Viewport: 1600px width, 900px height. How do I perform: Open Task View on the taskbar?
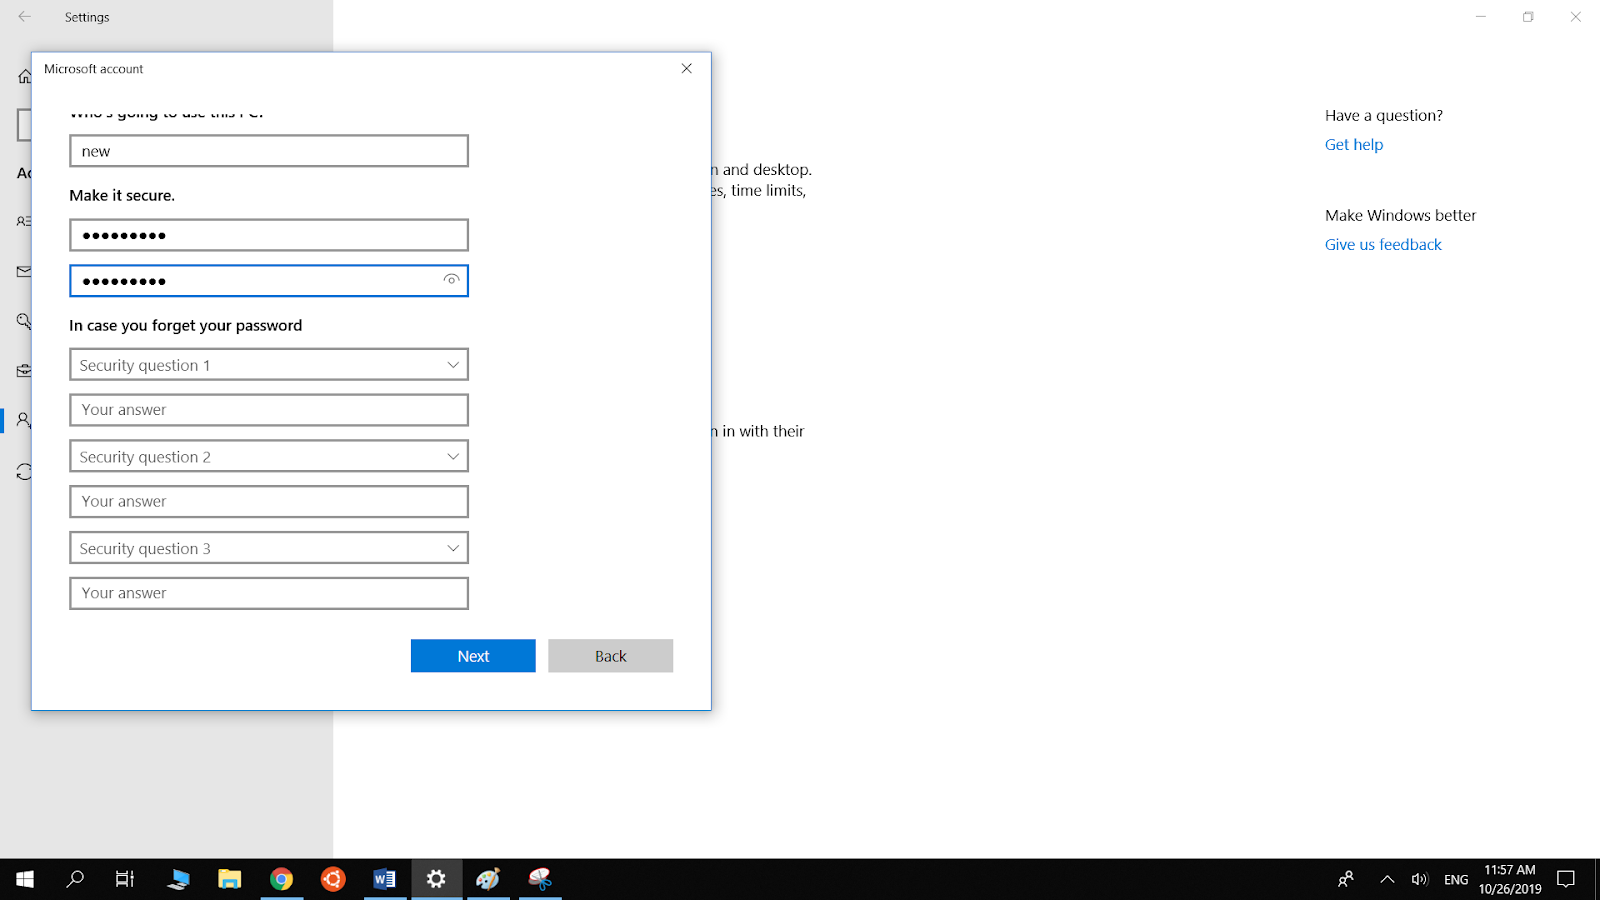pyautogui.click(x=125, y=879)
